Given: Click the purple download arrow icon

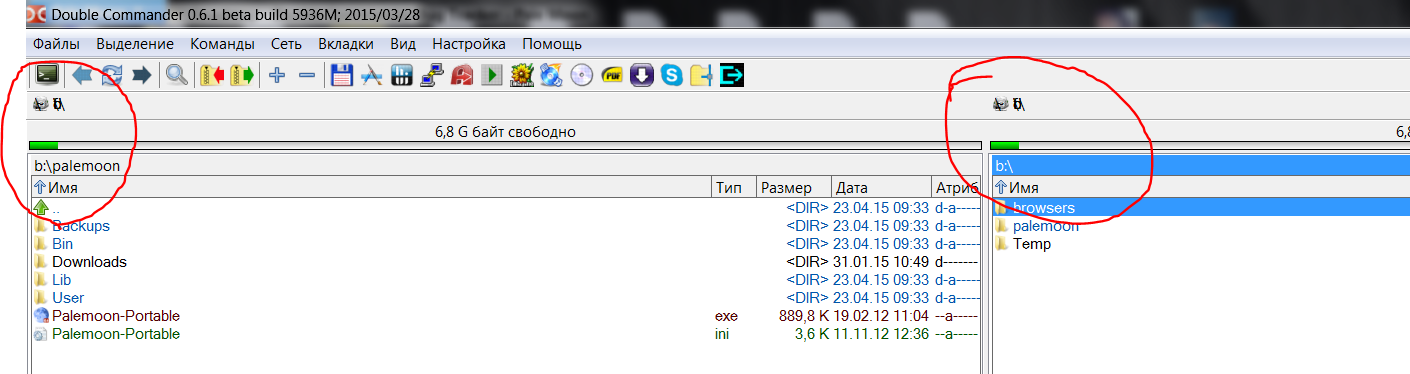Looking at the screenshot, I should [x=642, y=75].
